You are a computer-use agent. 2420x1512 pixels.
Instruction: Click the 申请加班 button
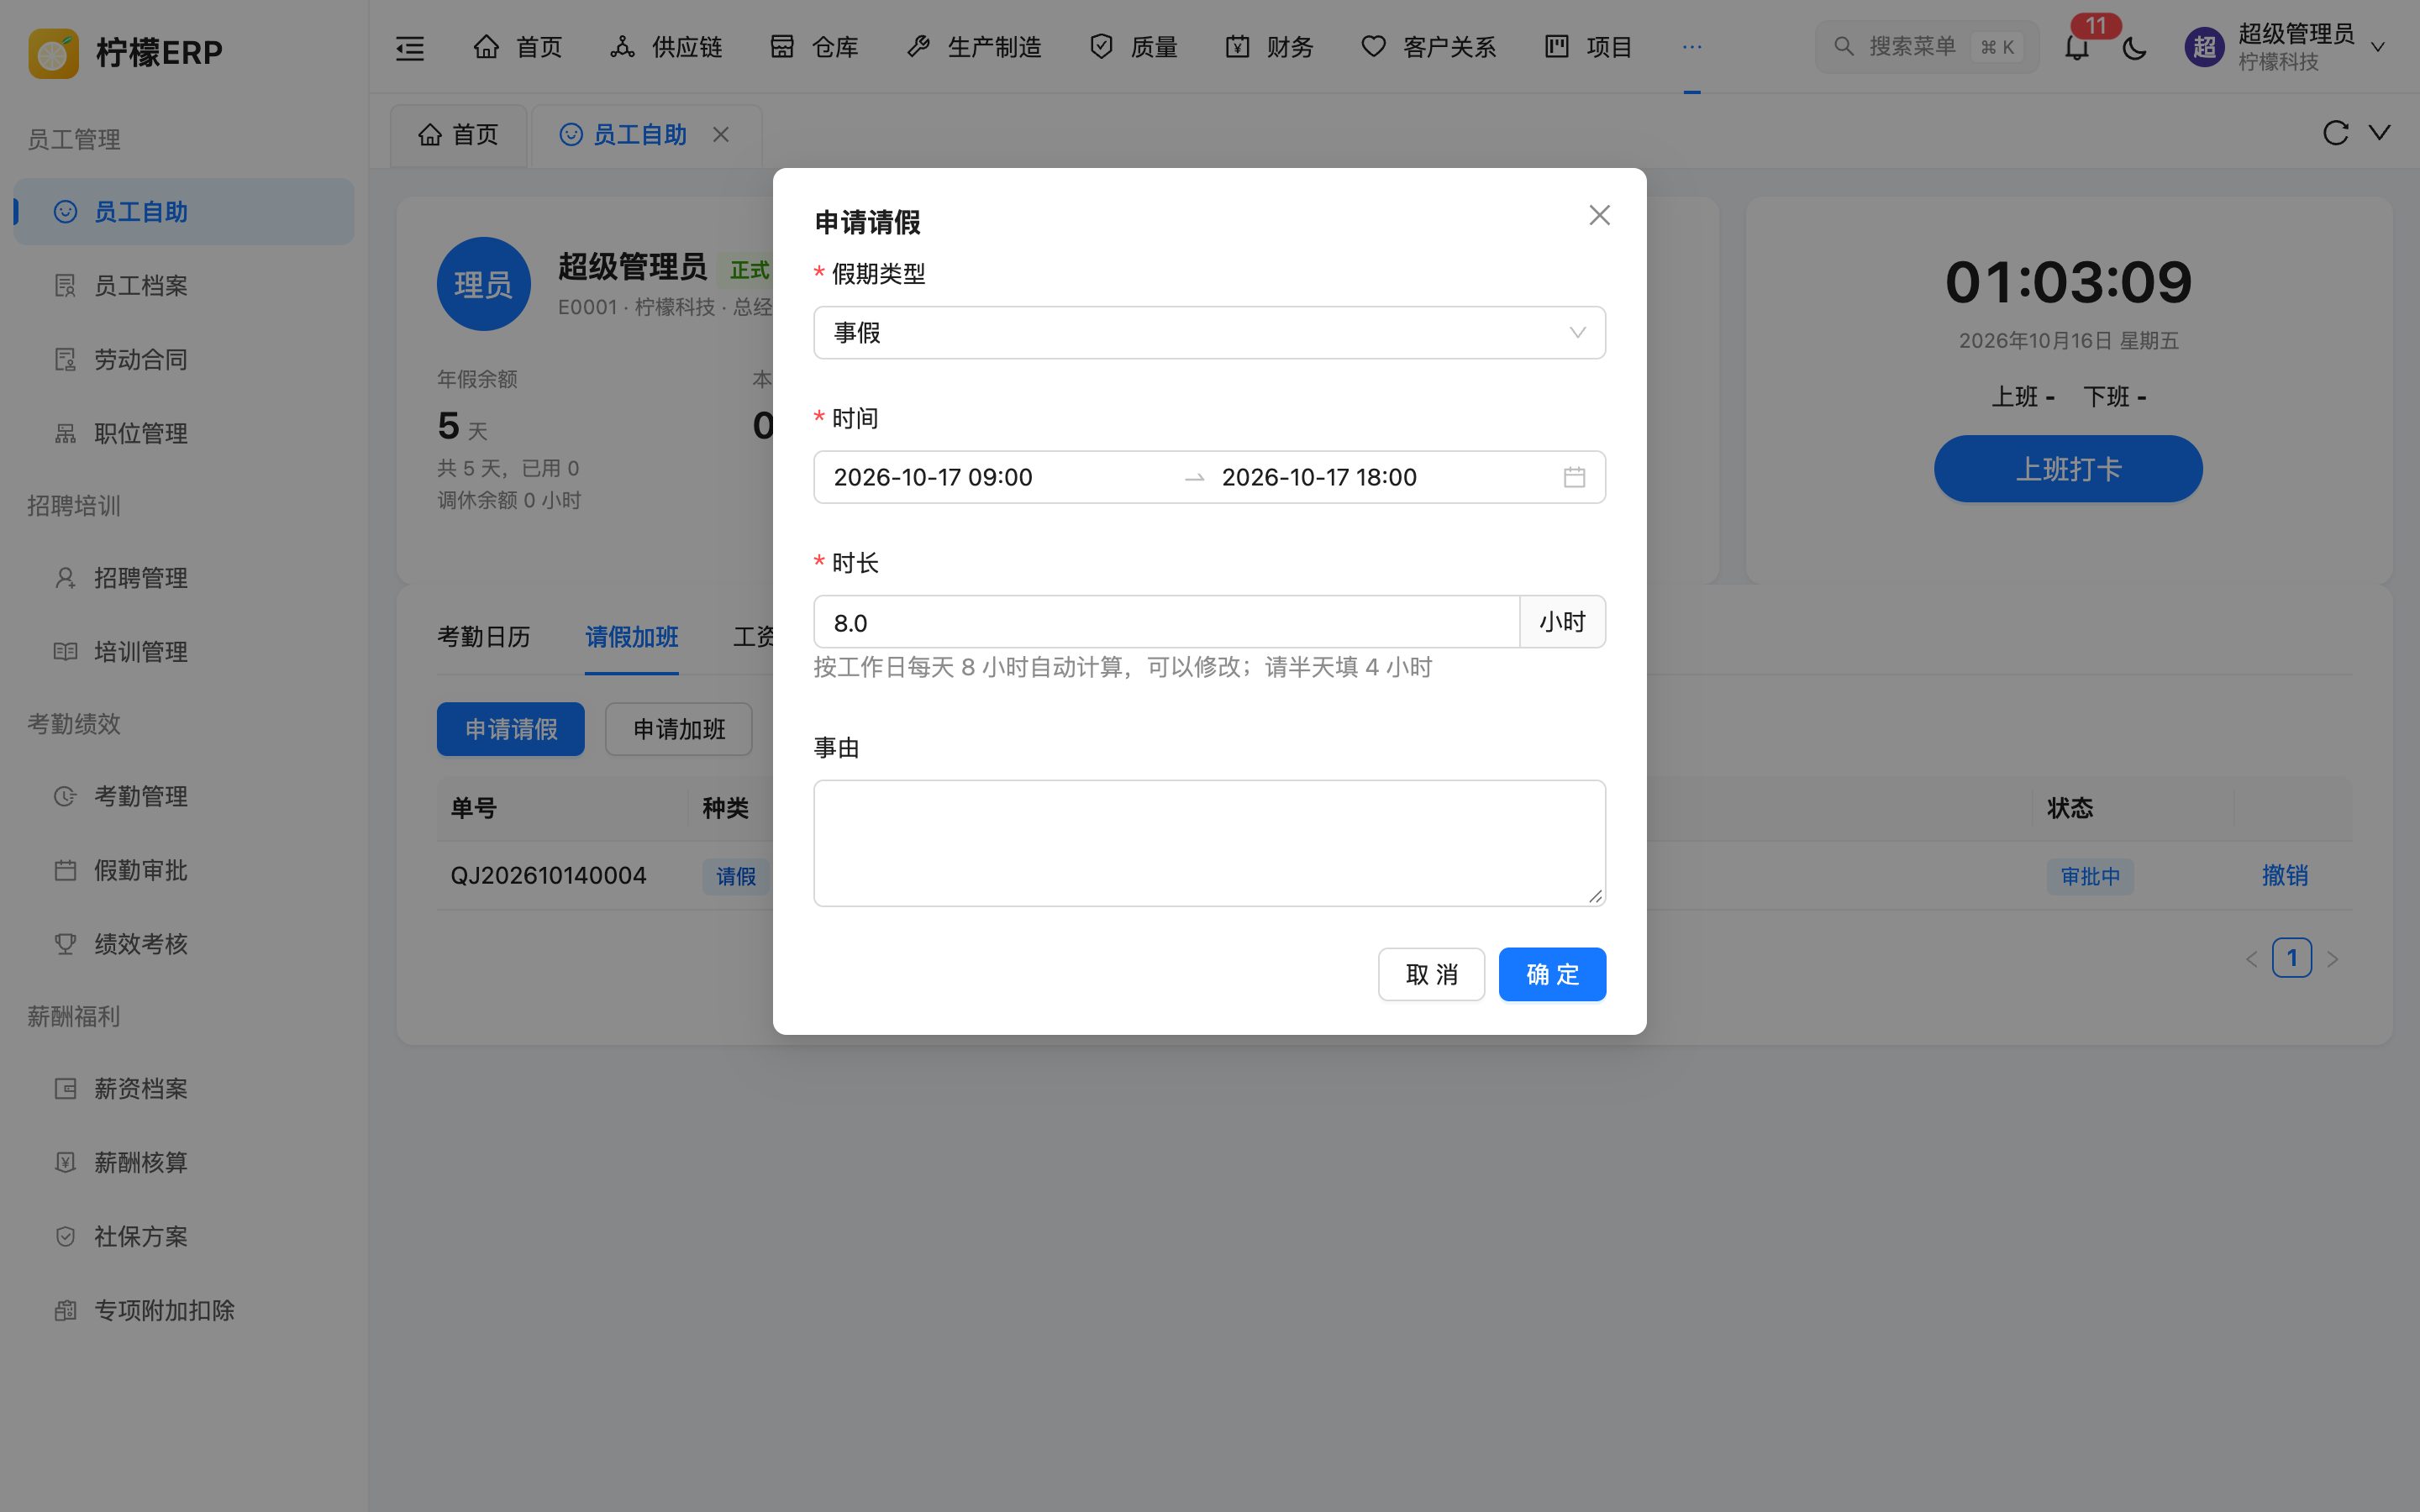(679, 729)
